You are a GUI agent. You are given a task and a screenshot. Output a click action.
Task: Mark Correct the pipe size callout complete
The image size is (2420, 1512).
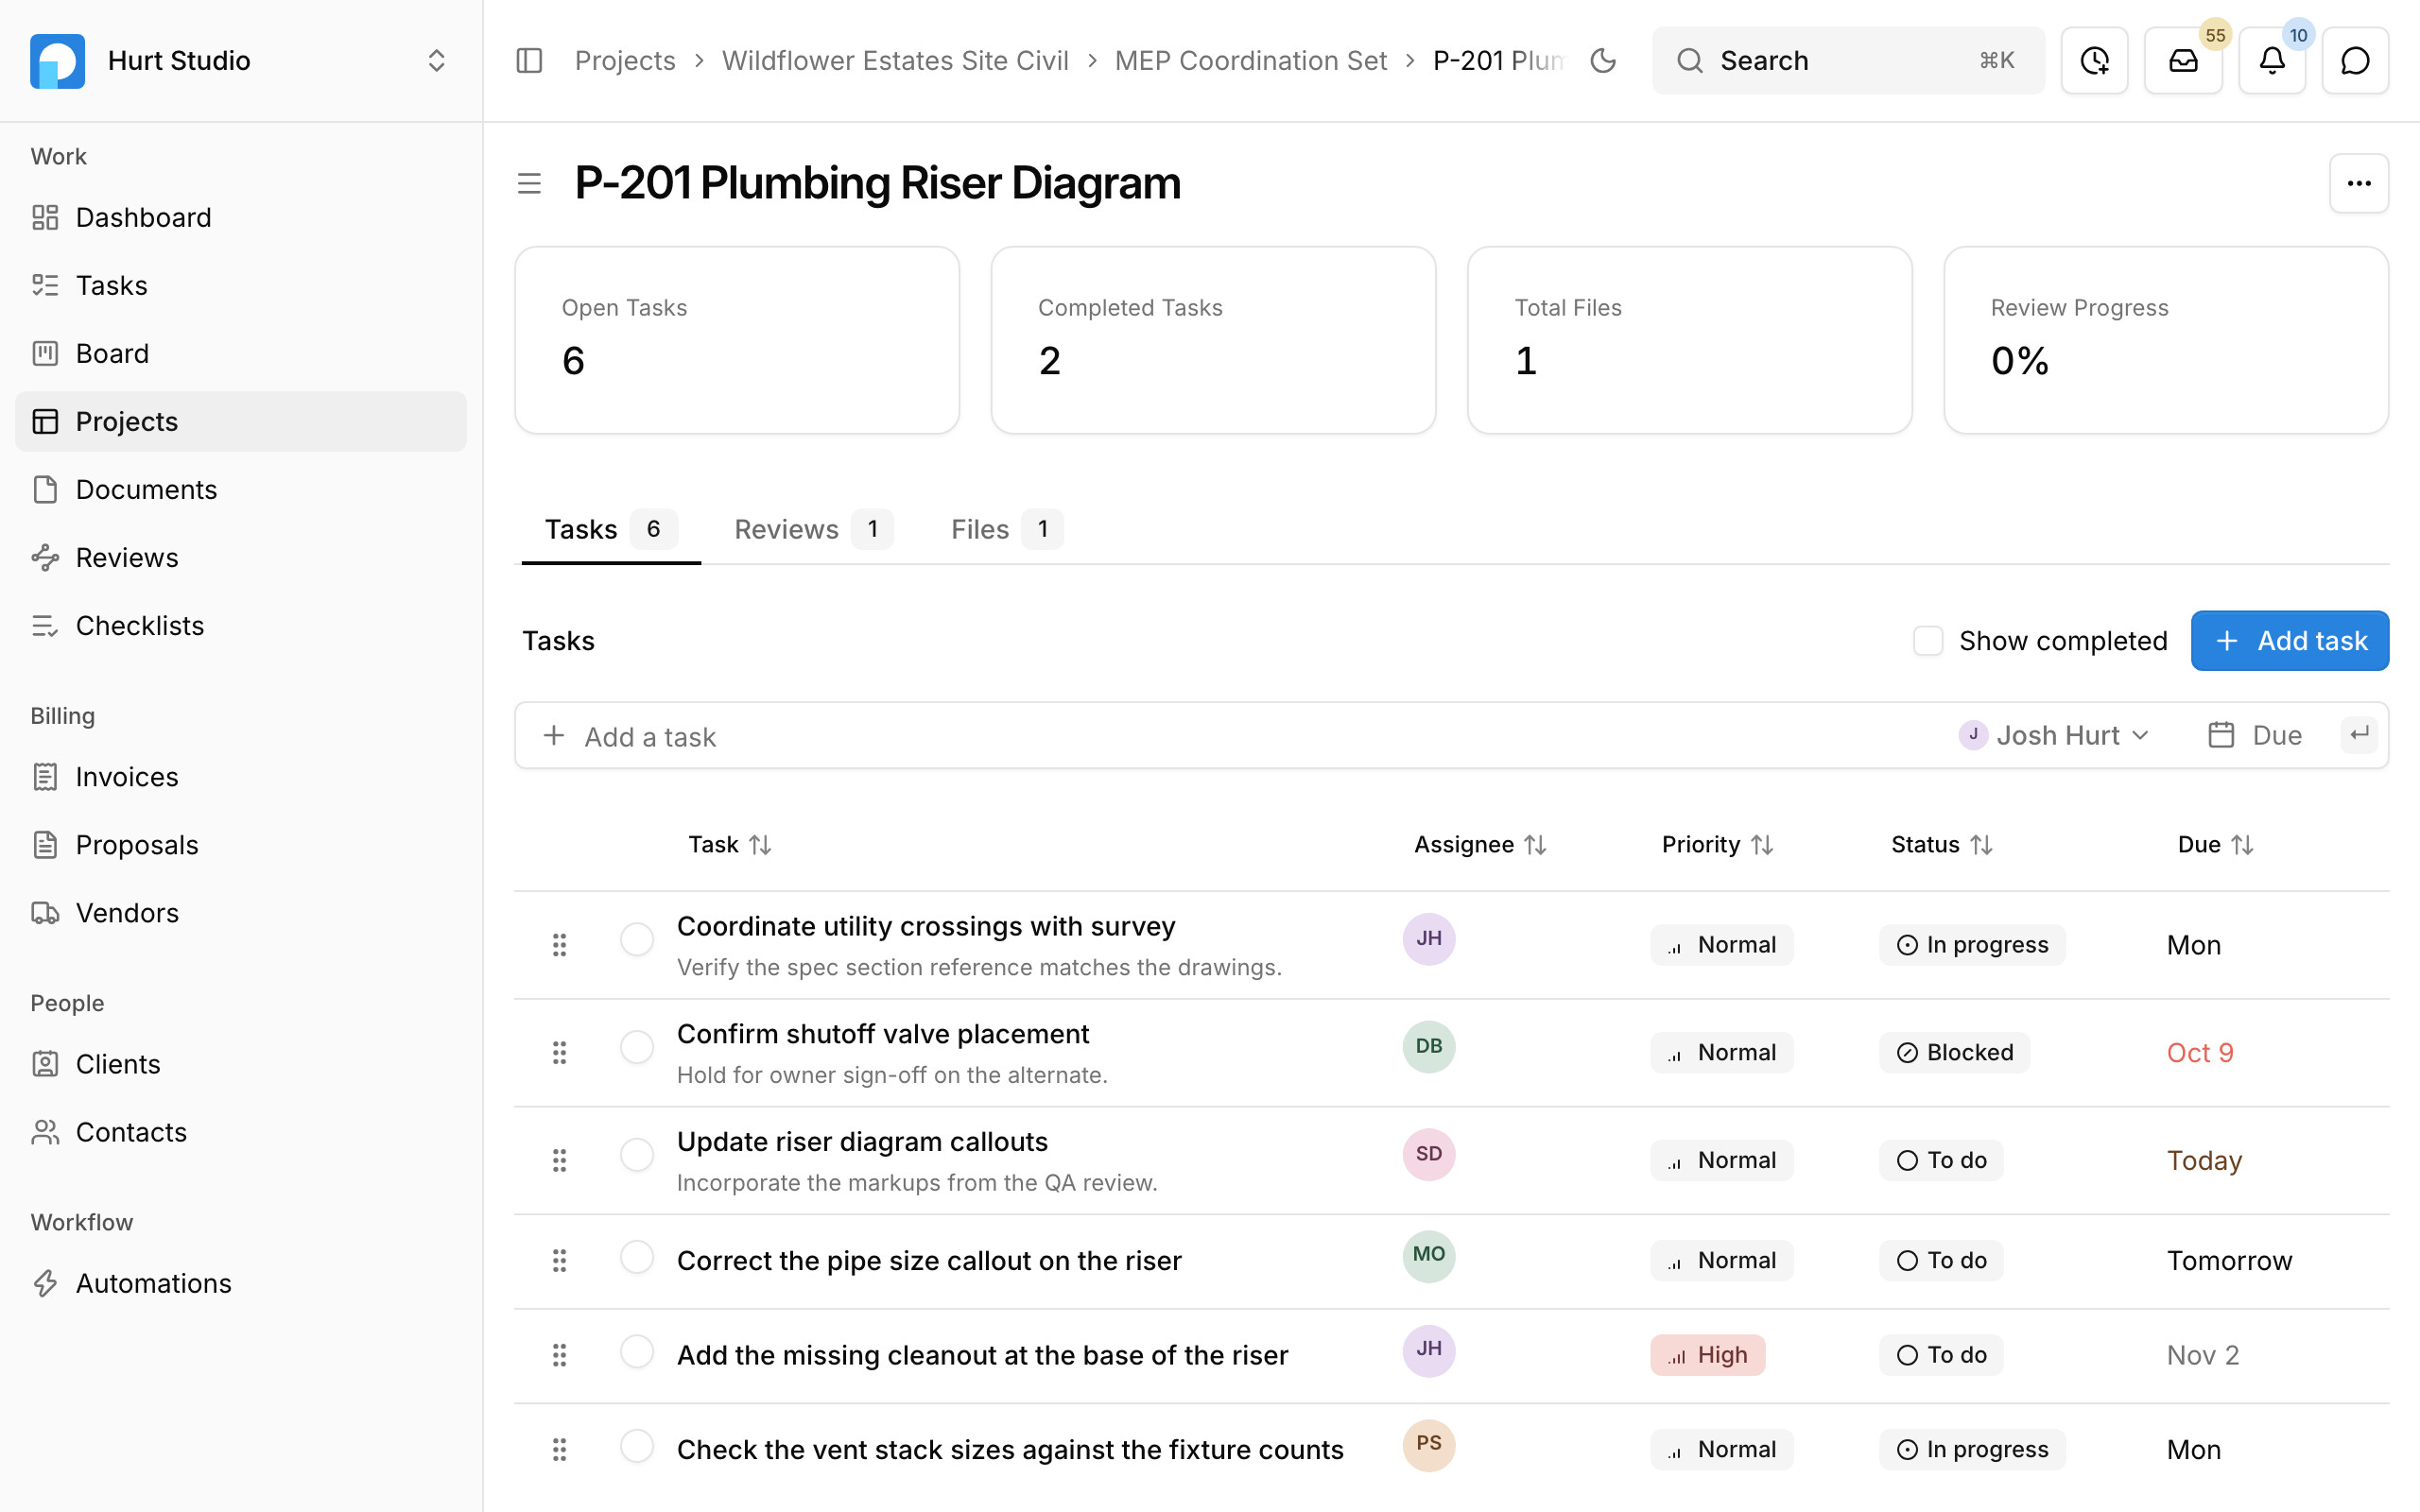point(637,1257)
